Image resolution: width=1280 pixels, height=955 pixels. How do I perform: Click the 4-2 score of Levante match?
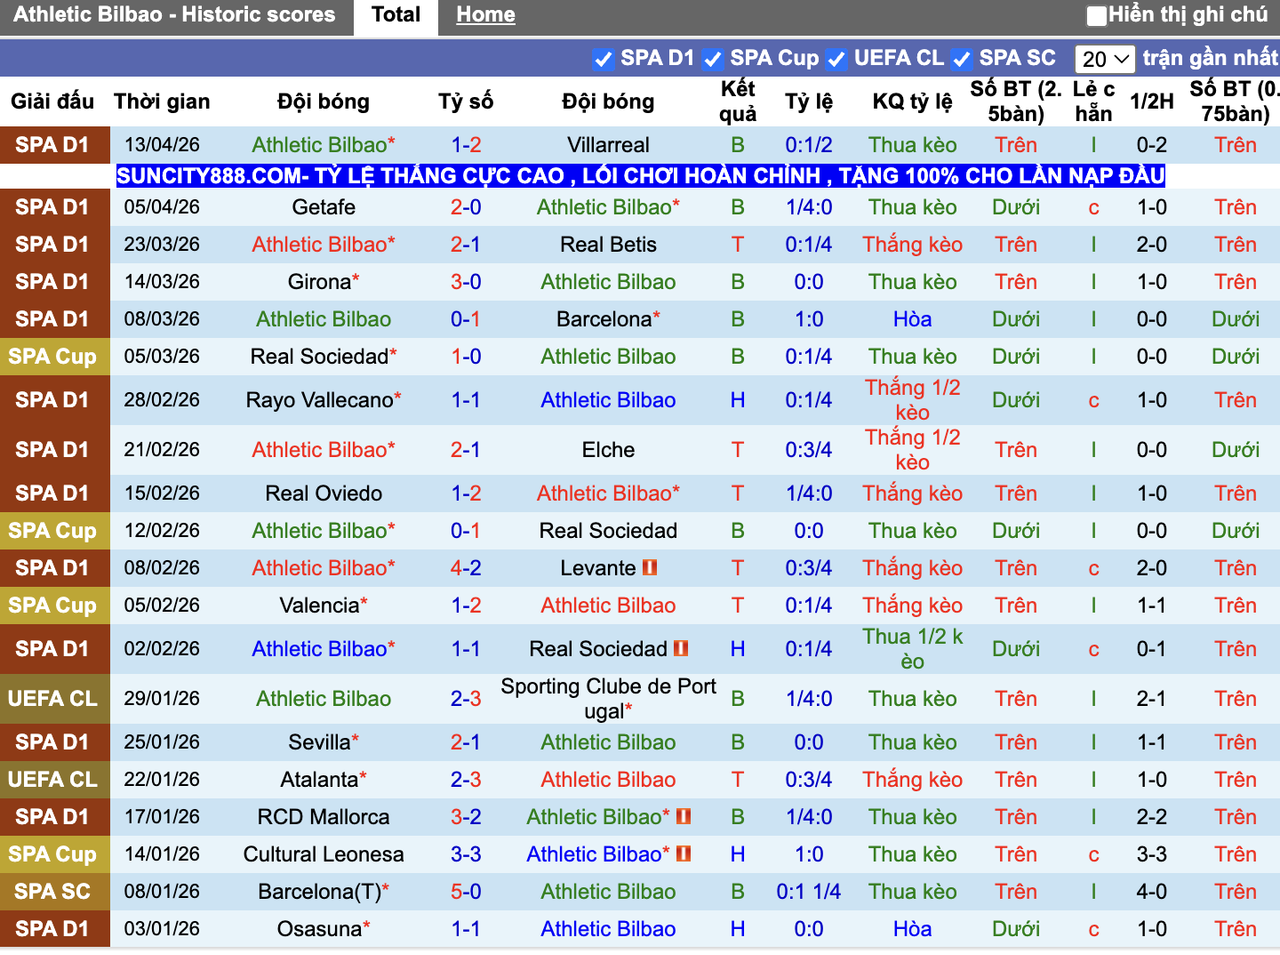coord(466,568)
